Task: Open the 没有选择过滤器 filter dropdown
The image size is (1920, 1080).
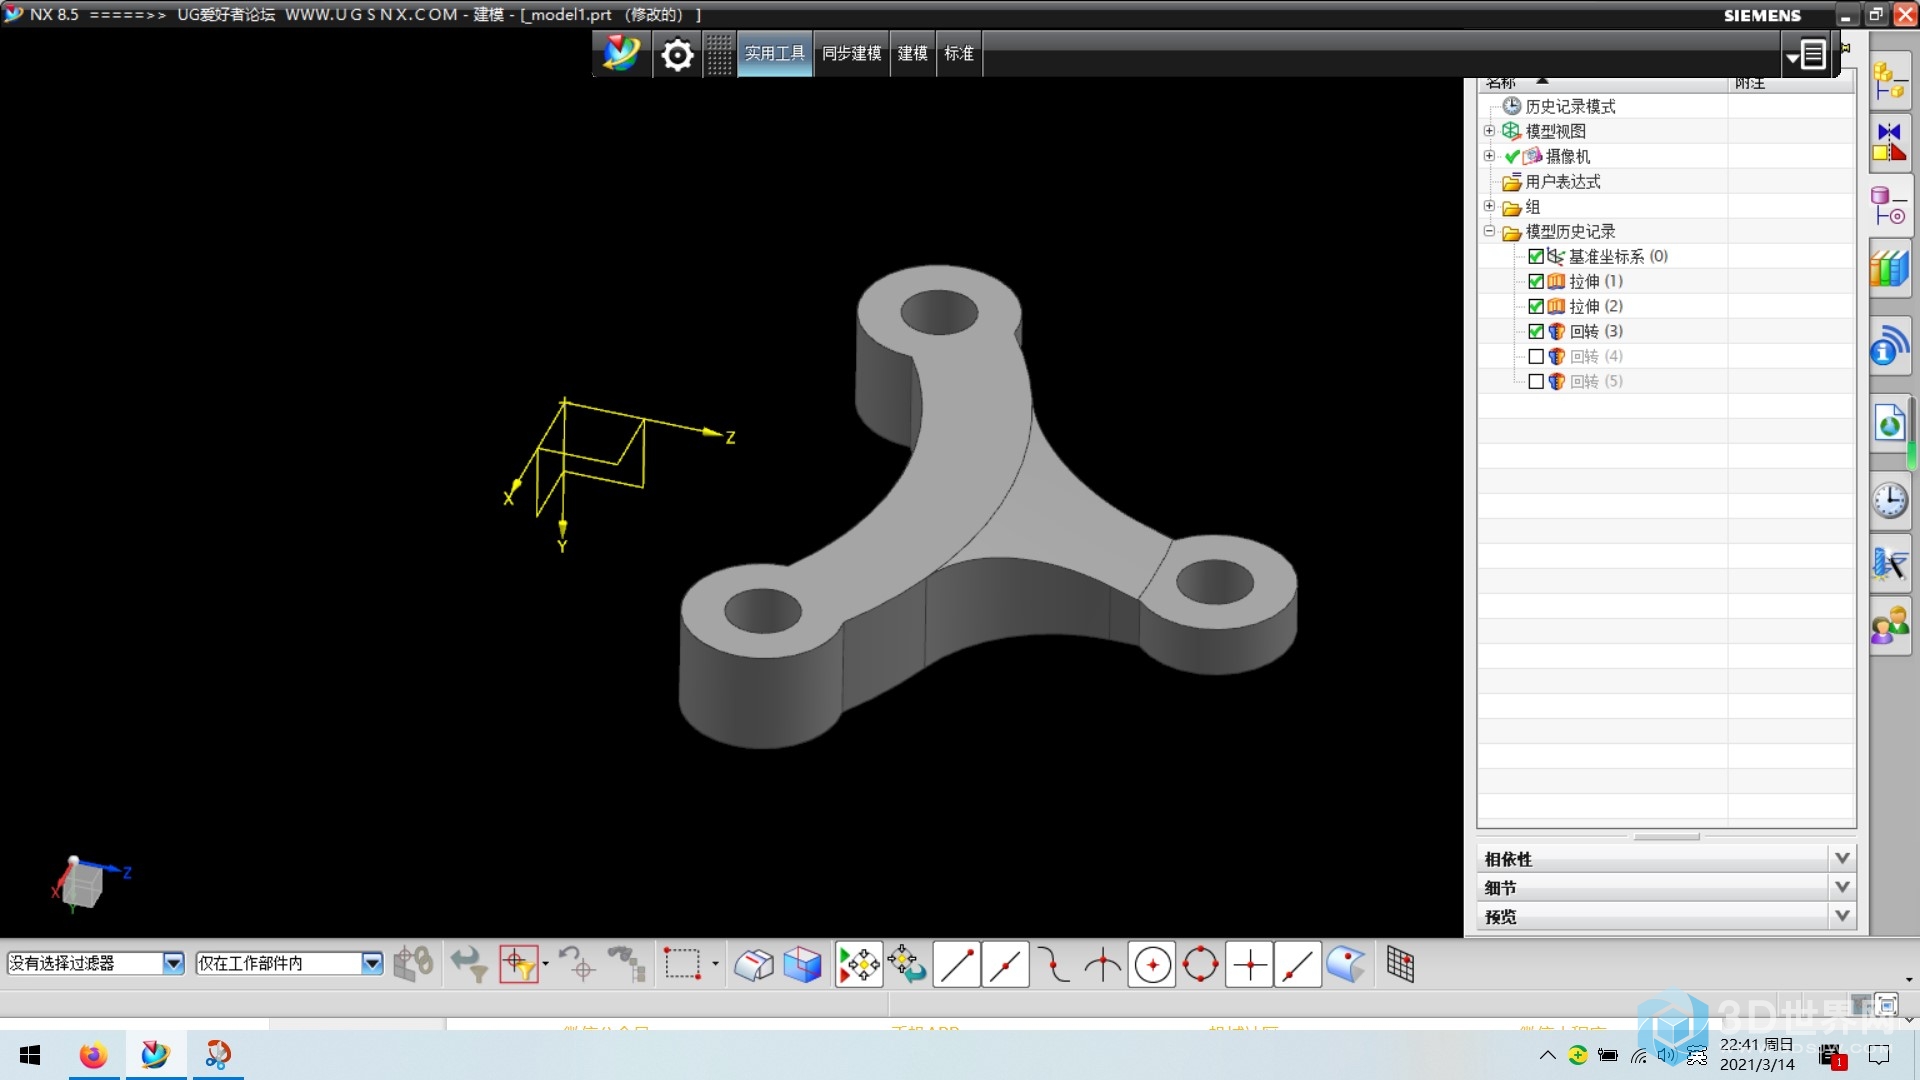Action: 173,963
